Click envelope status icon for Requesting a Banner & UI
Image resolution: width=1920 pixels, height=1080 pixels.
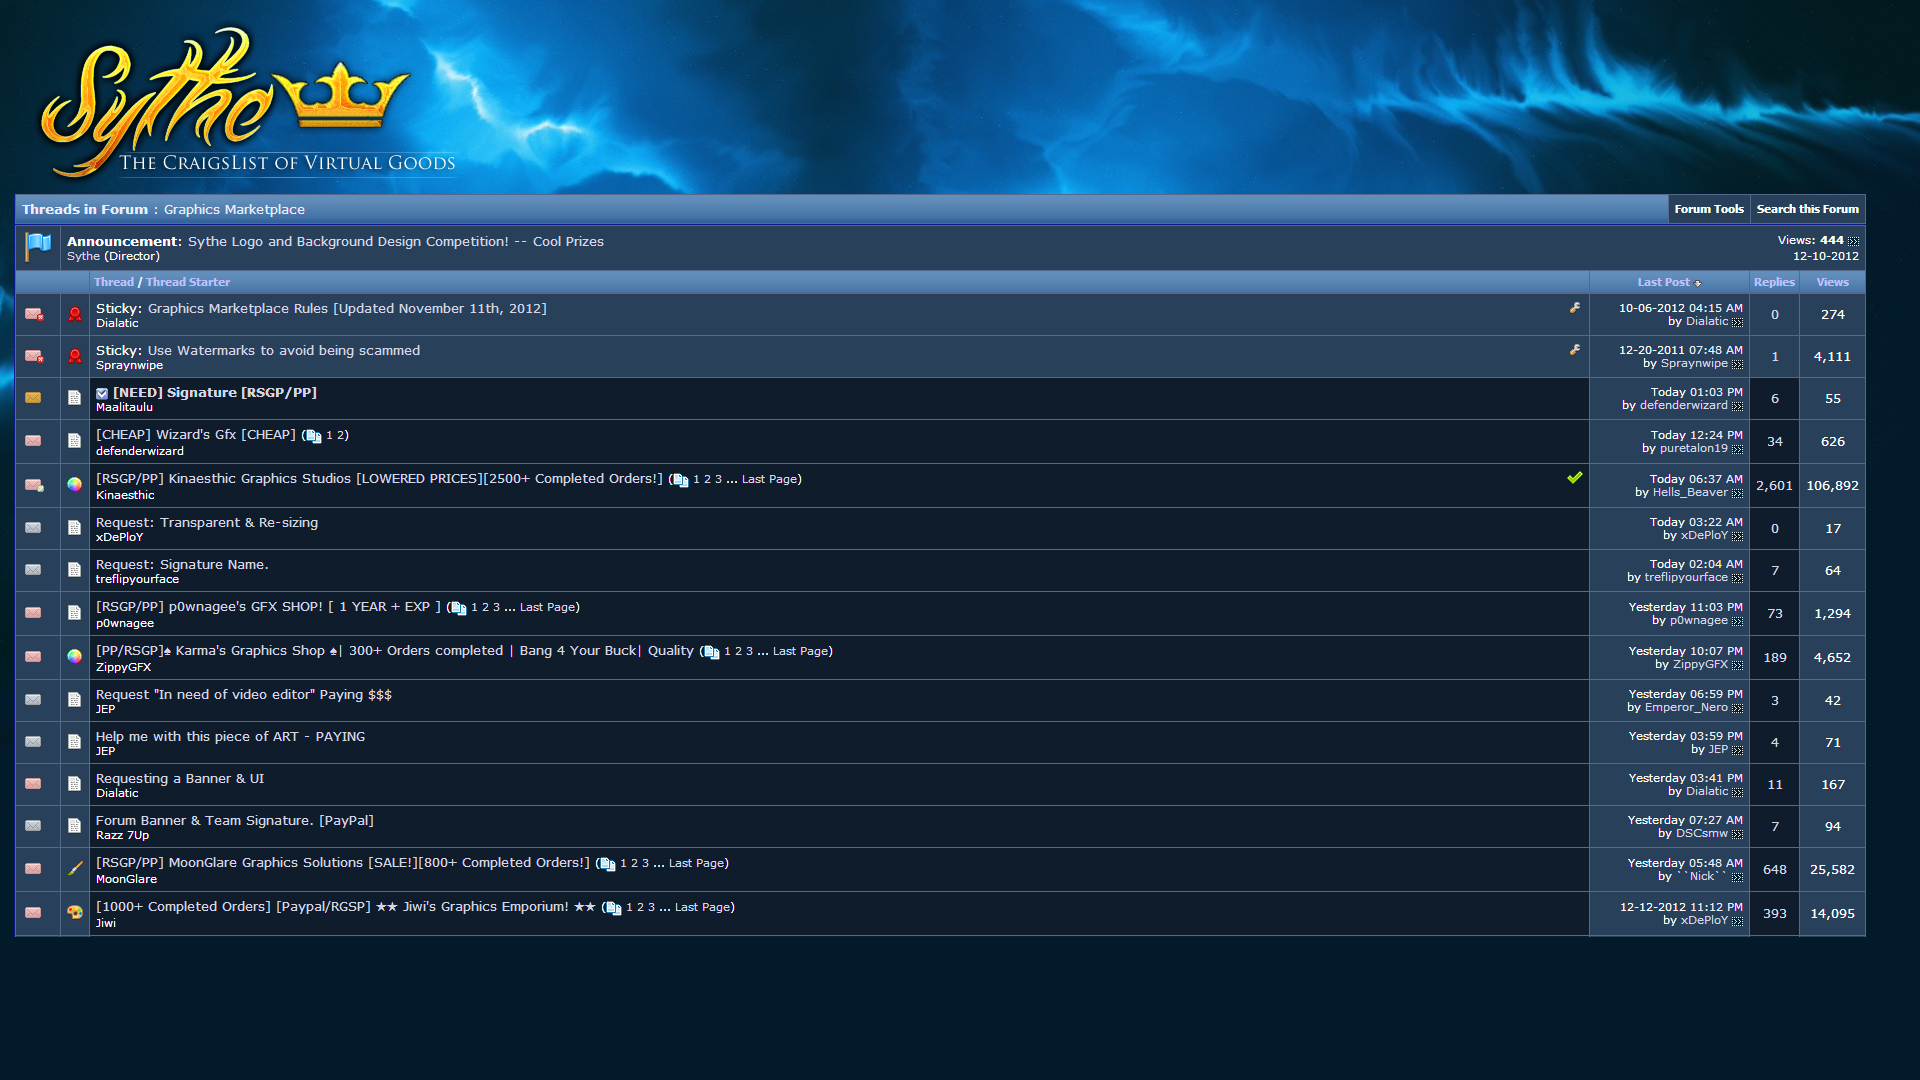tap(34, 784)
